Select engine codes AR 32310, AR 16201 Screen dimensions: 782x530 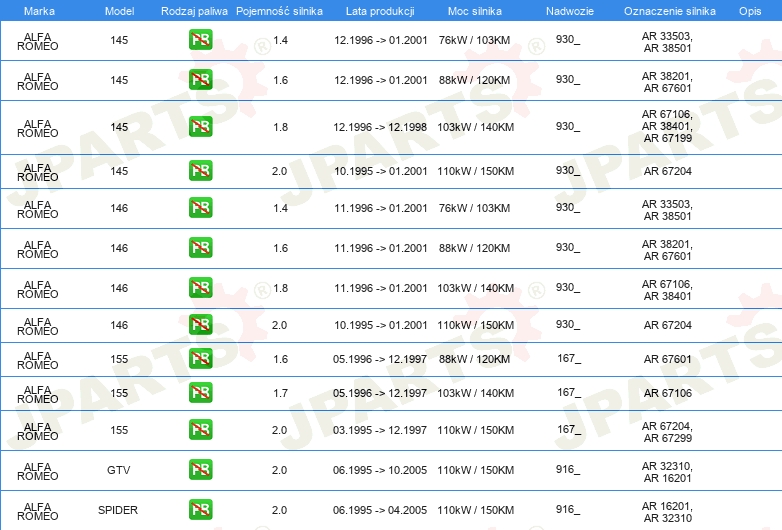point(667,472)
